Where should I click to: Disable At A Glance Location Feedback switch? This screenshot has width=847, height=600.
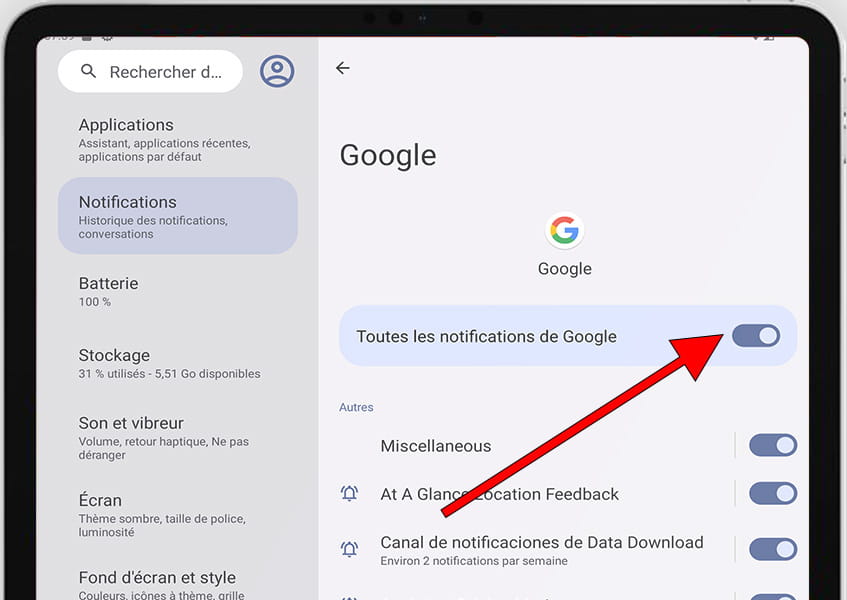773,493
